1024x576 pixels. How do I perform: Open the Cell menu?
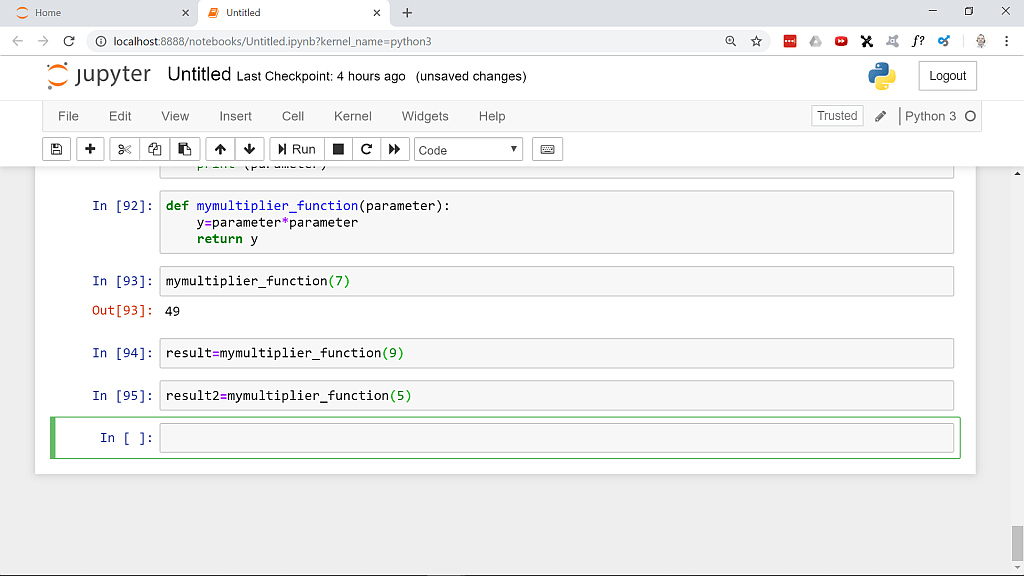[293, 116]
